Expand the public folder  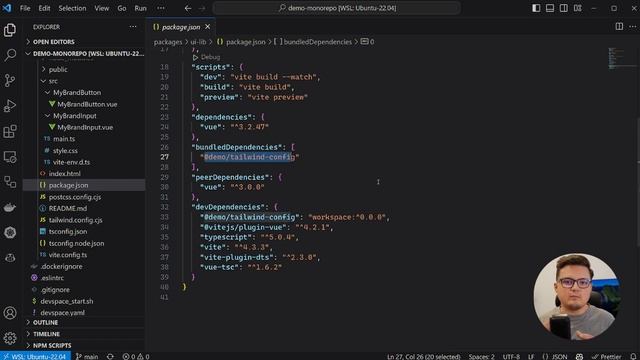click(58, 69)
